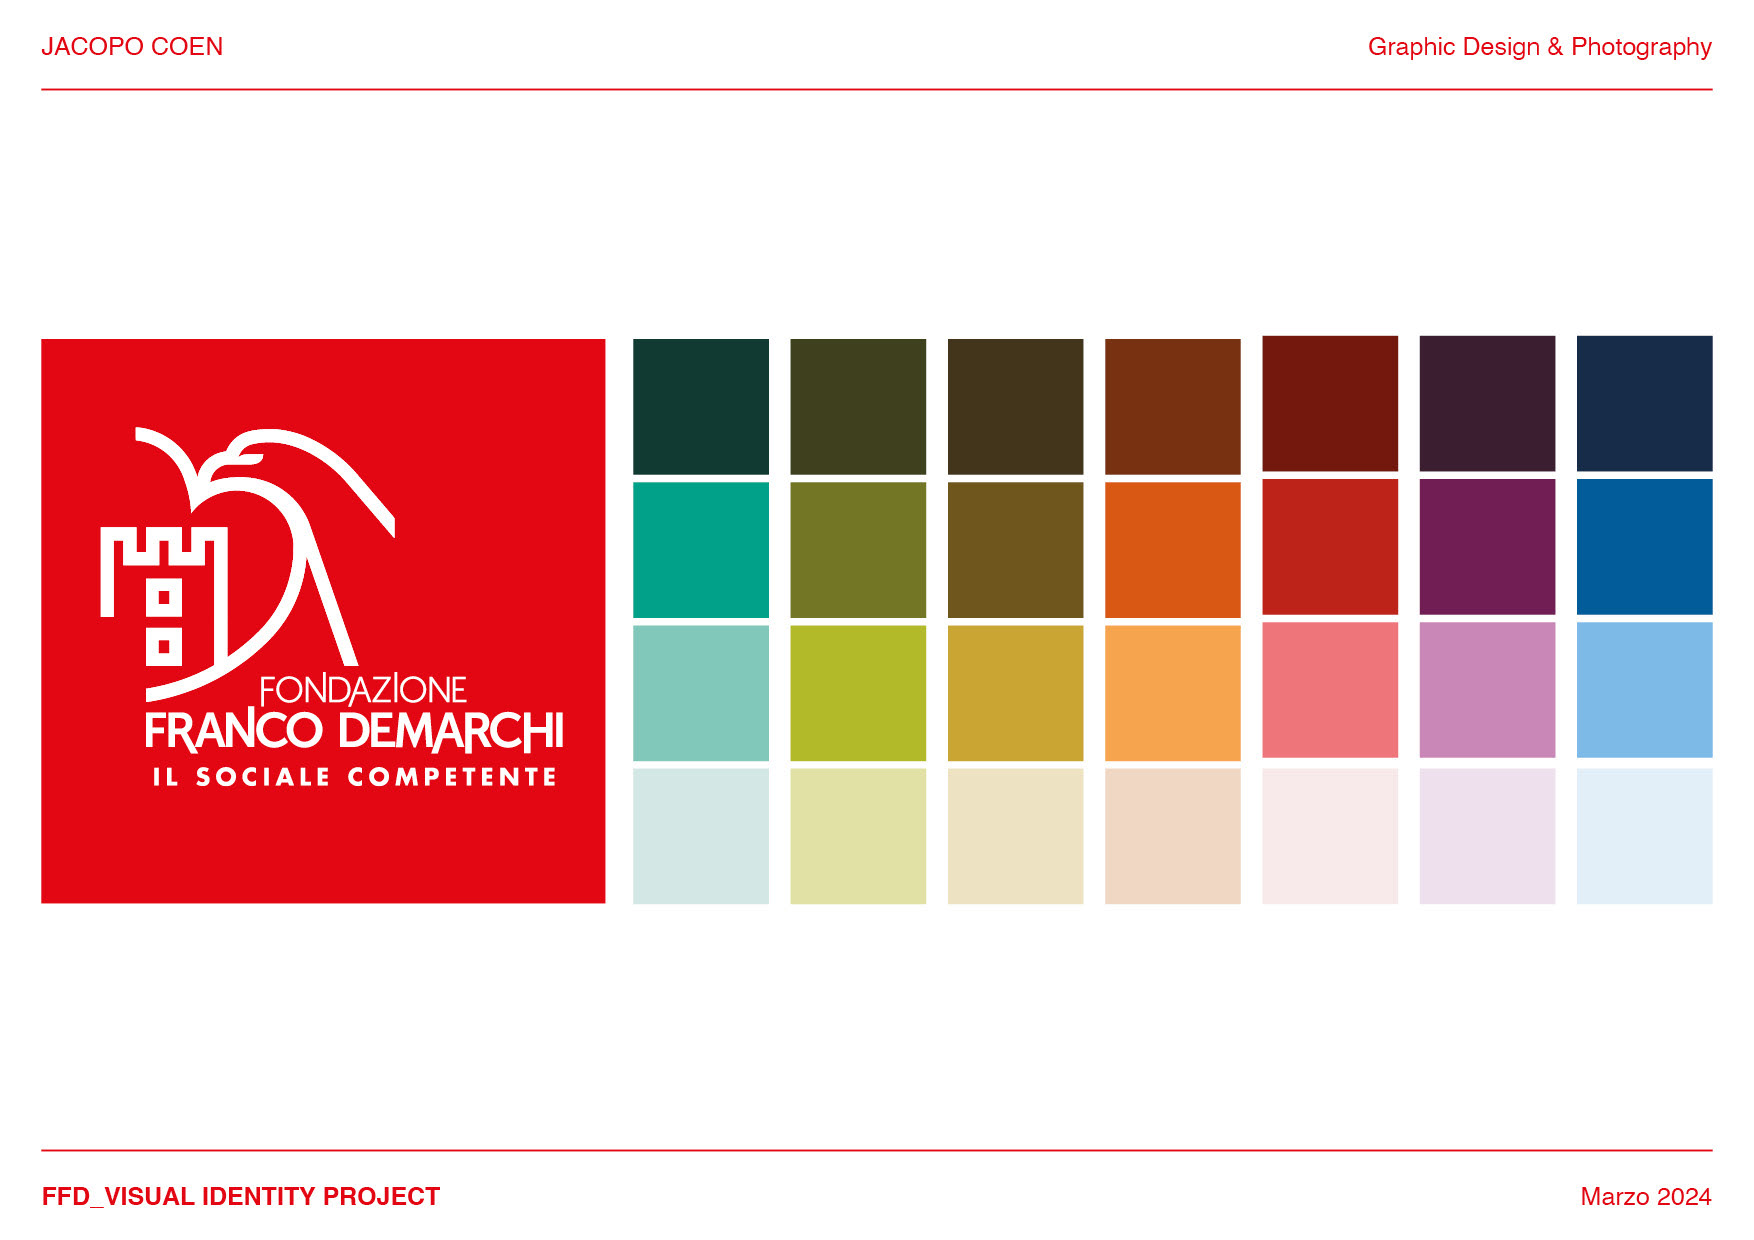Choose the golden ochre swatch
1754x1240 pixels.
1015,693
